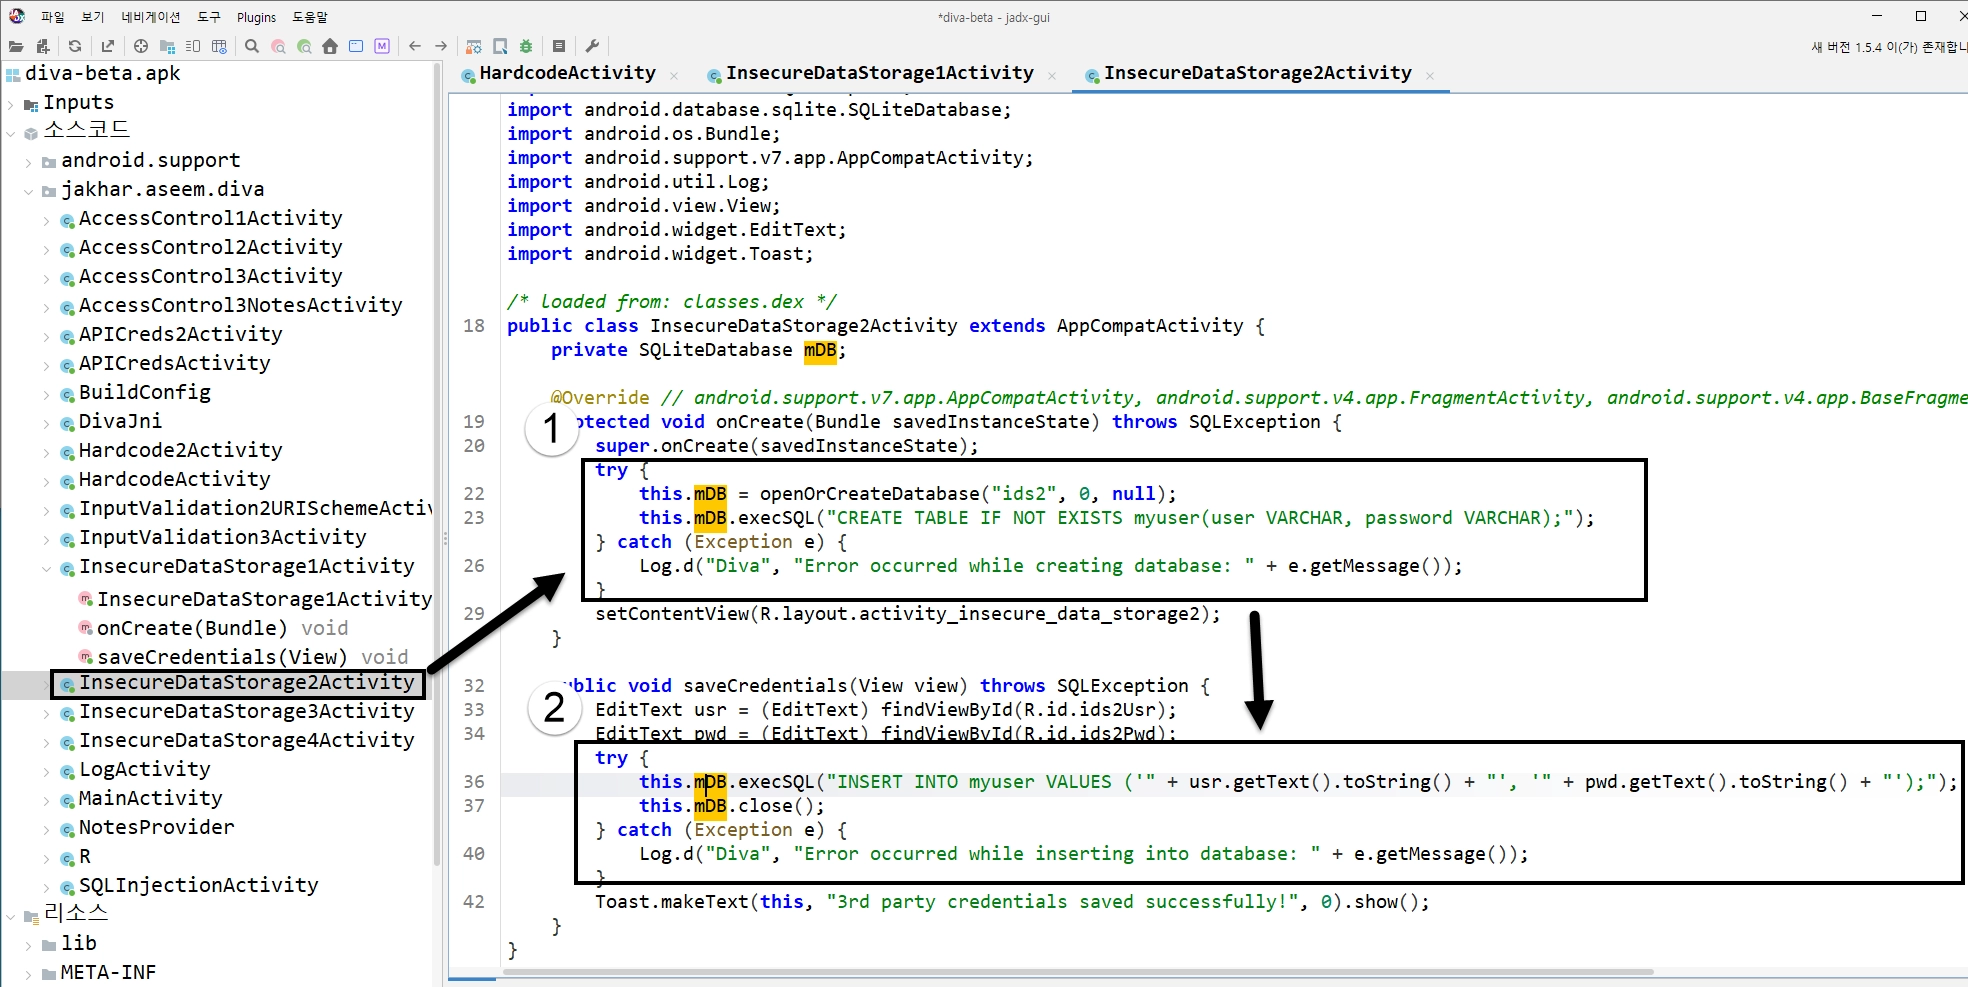This screenshot has height=987, width=1968.
Task: Close the HardcodeActivity tab
Action: coord(674,76)
